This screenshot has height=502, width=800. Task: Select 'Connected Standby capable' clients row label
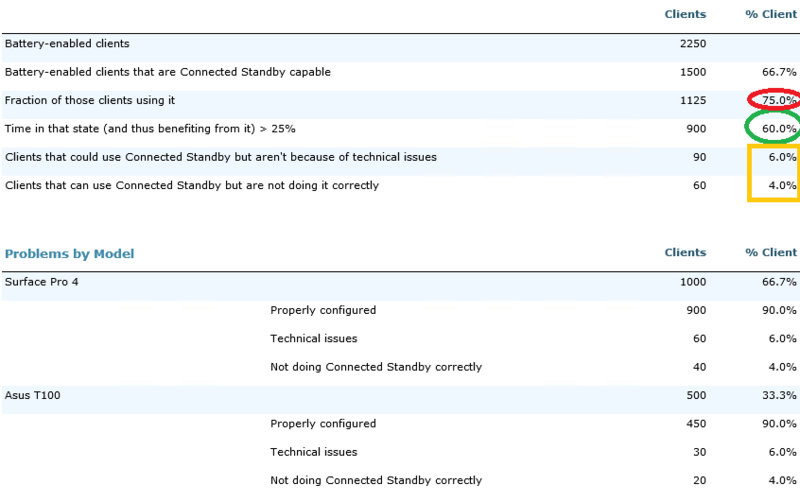pos(167,72)
